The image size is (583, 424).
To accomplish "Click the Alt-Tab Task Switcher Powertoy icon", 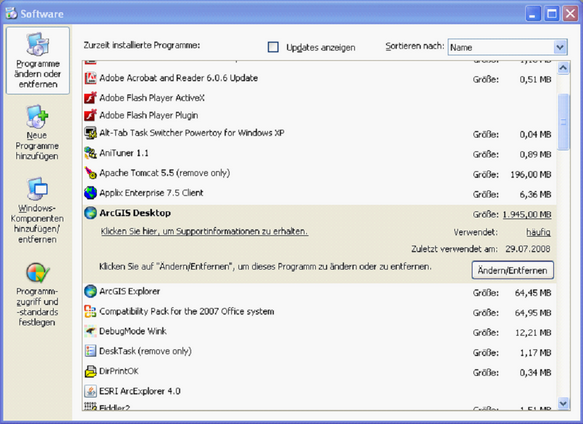I will 90,133.
